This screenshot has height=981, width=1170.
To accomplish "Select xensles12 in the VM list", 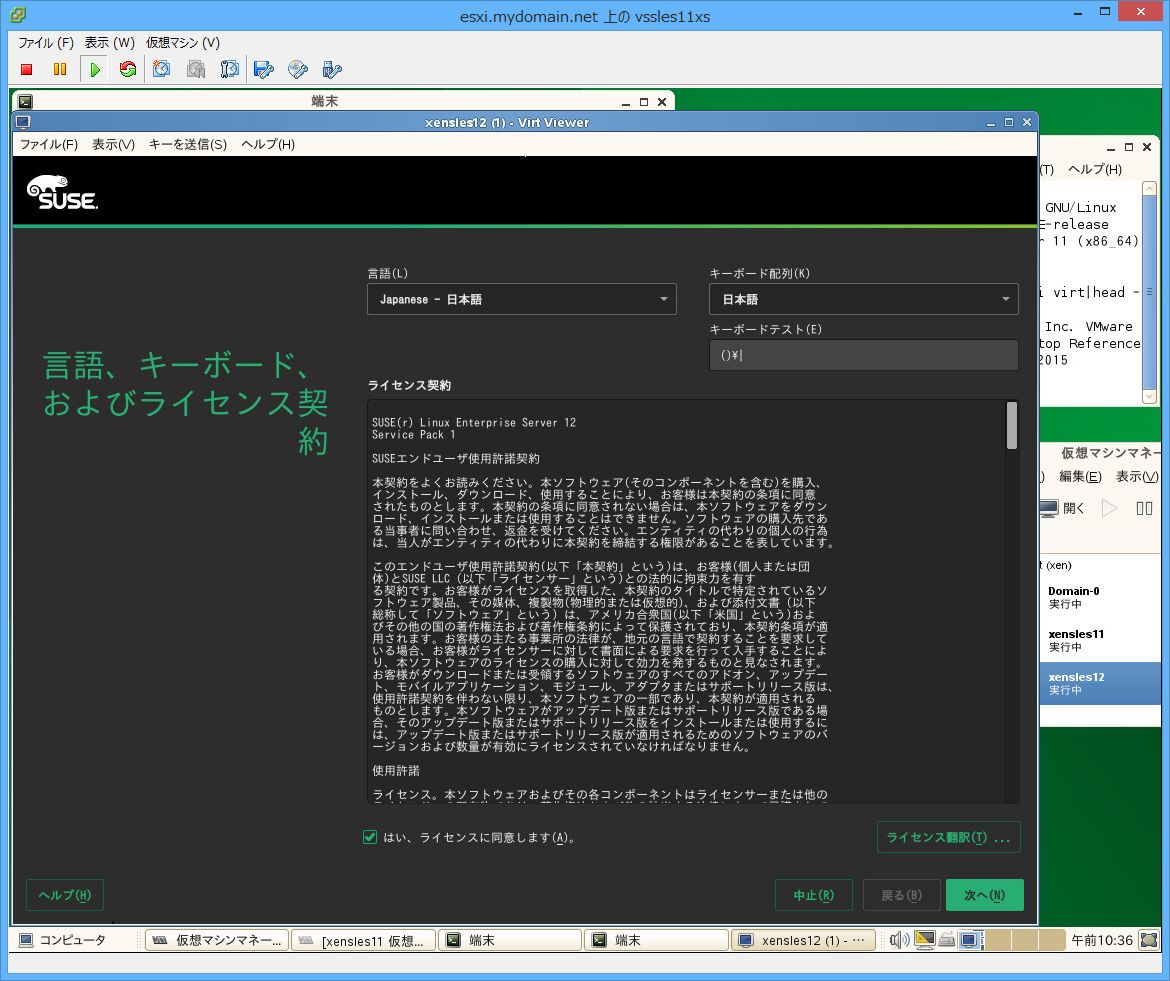I will (1101, 683).
